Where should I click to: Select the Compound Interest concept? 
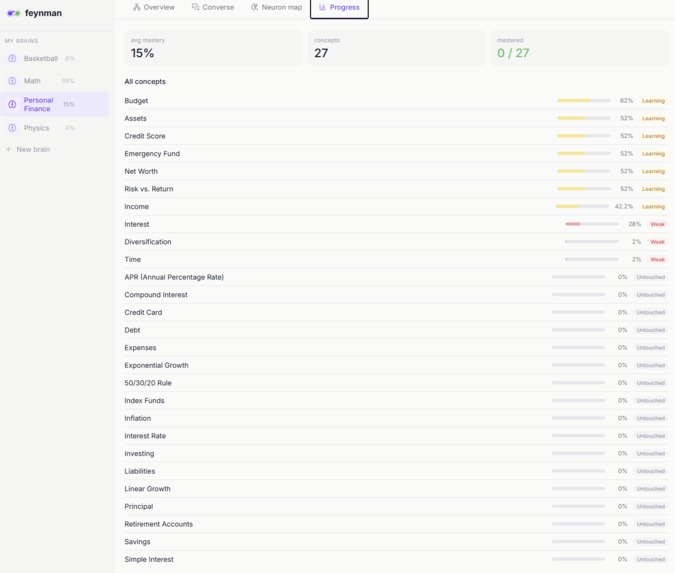[x=396, y=294]
